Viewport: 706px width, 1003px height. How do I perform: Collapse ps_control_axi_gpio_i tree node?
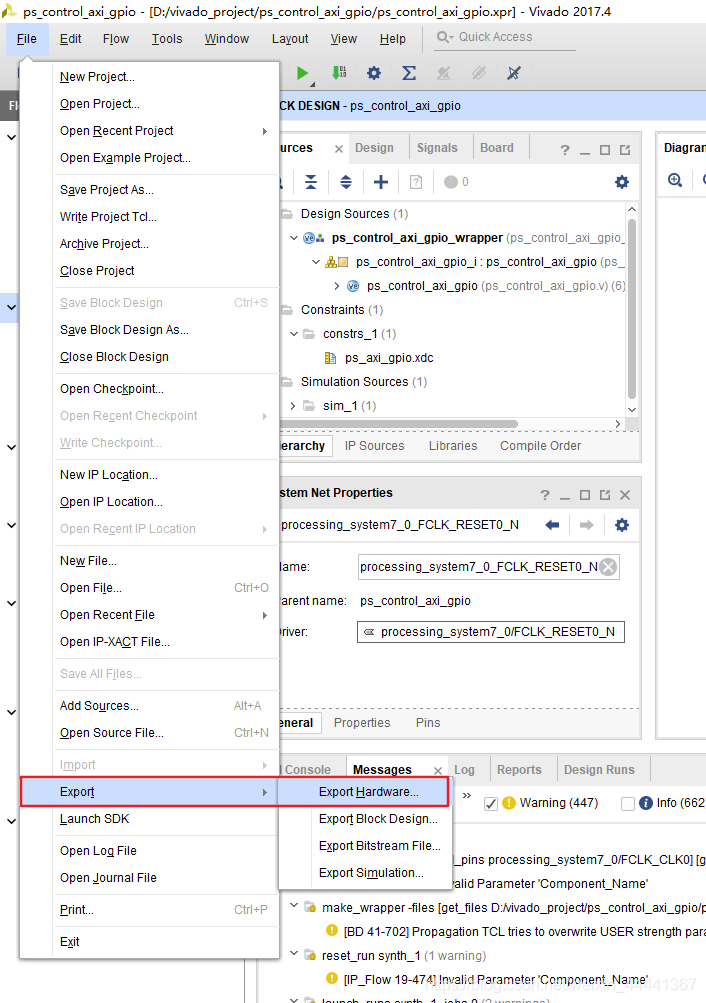click(x=316, y=262)
